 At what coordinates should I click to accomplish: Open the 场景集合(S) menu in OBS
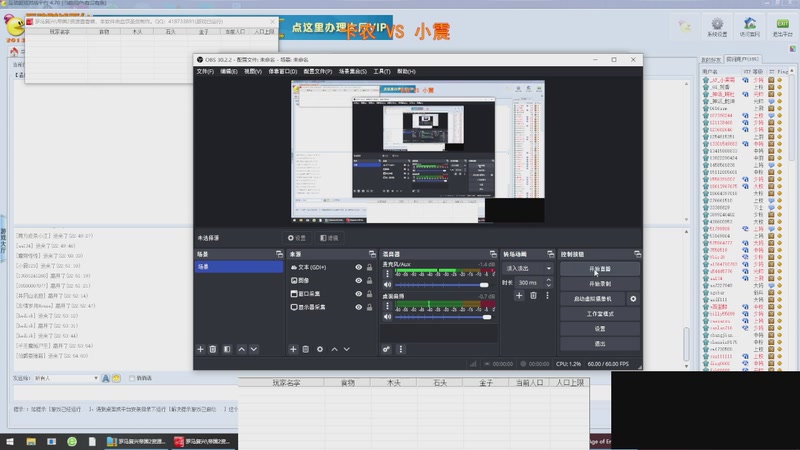point(353,71)
